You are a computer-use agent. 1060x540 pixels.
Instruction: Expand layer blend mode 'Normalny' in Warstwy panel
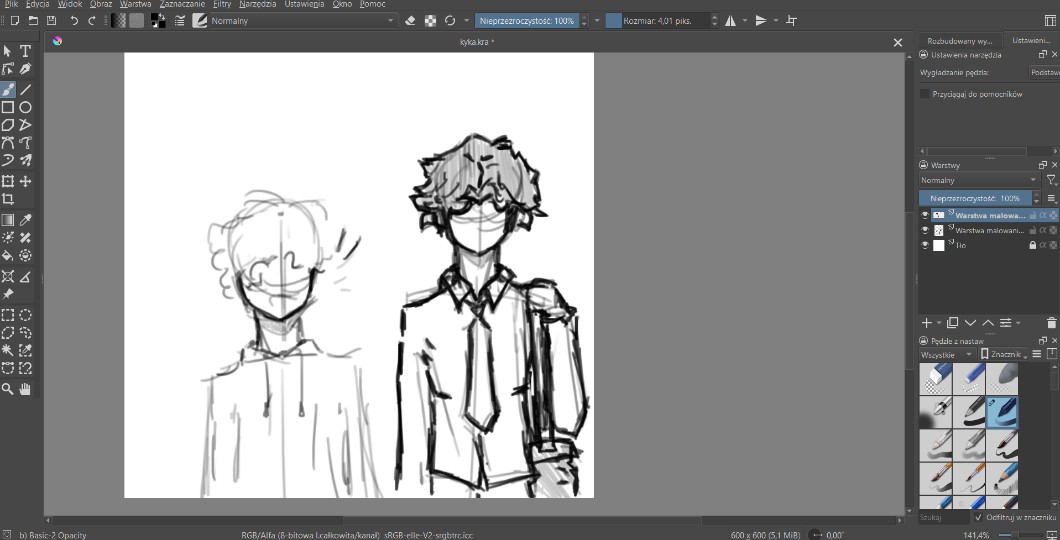[x=978, y=181]
